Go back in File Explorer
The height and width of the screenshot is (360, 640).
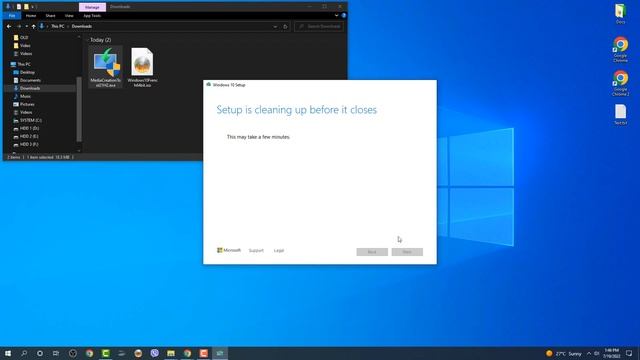tap(9, 26)
